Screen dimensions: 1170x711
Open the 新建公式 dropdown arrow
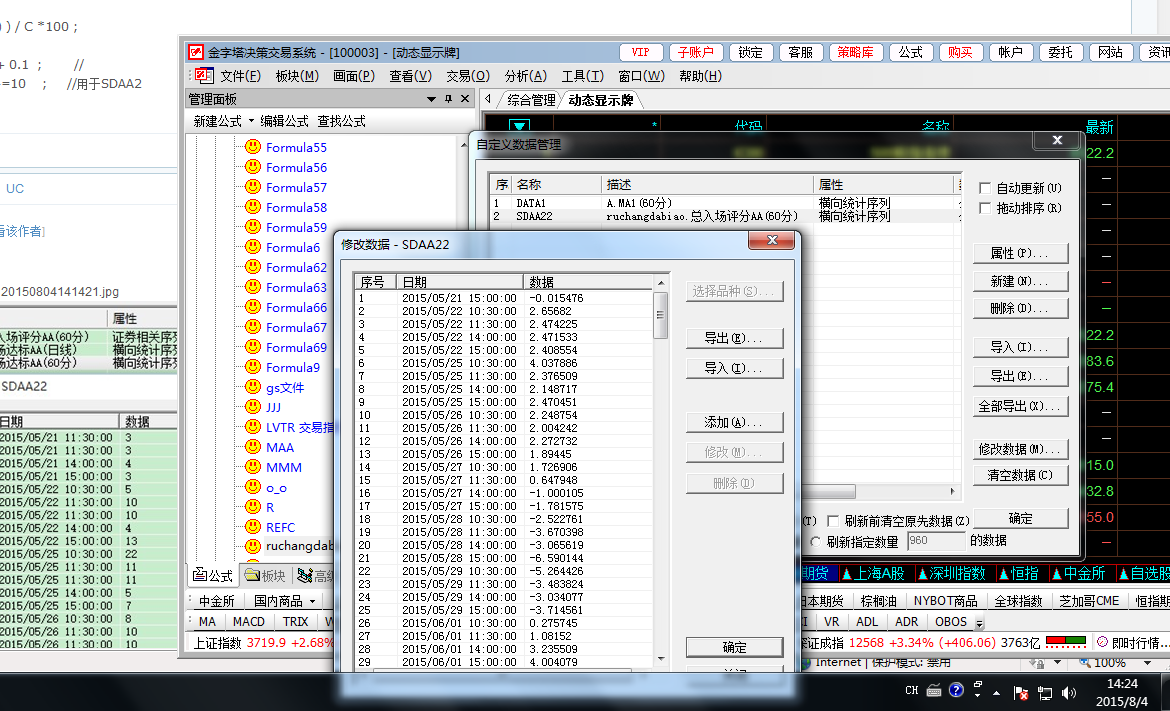(251, 121)
